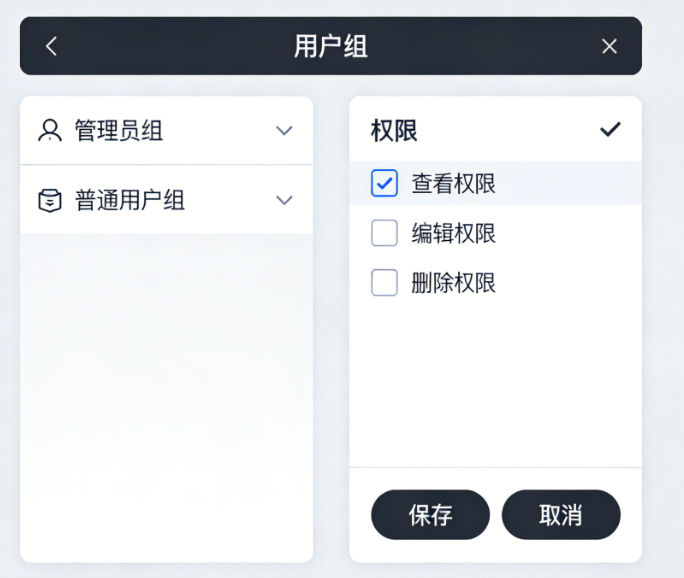Click the 用户组 title text
Image resolution: width=684 pixels, height=578 pixels.
pos(331,46)
